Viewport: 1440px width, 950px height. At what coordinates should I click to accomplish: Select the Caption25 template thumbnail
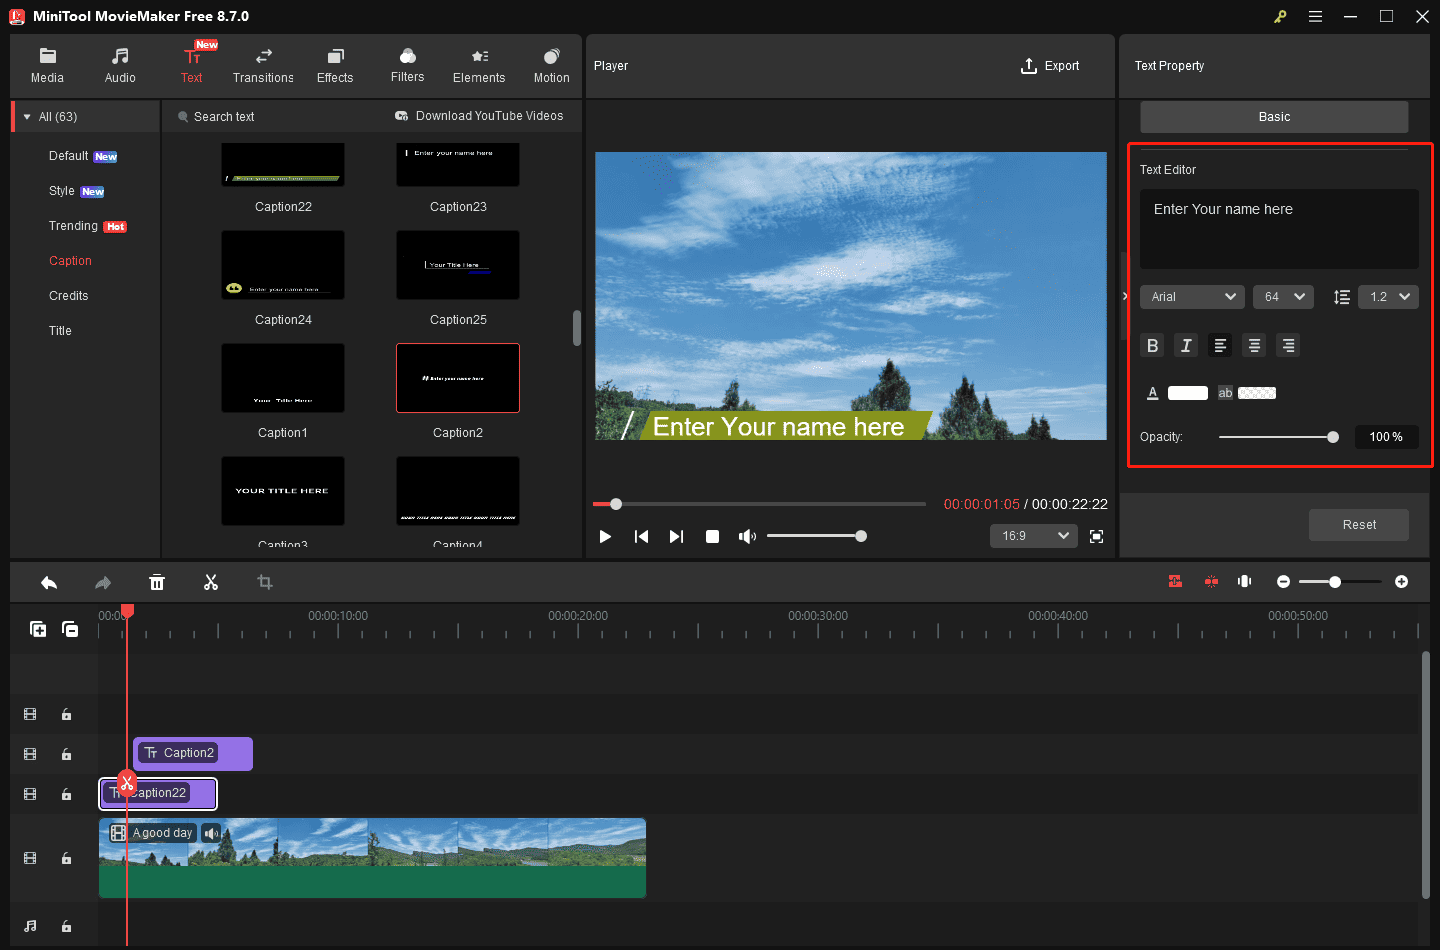coord(458,265)
